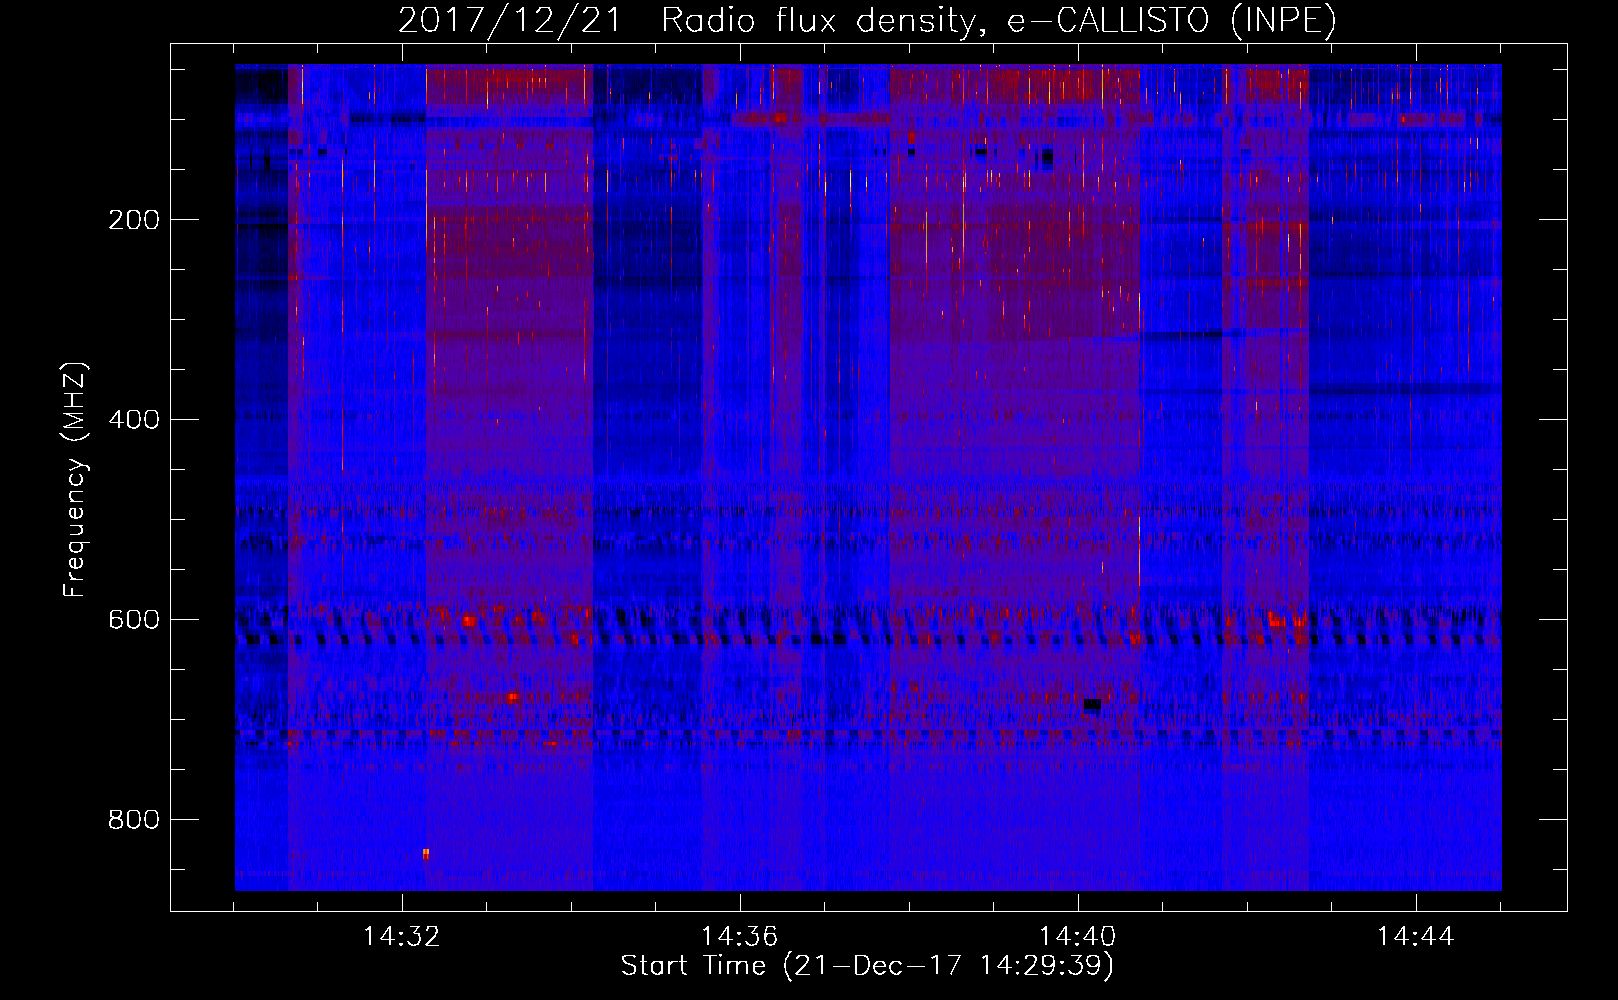1618x1000 pixels.
Task: Click the 600 frequency tick label
Action: tap(134, 620)
